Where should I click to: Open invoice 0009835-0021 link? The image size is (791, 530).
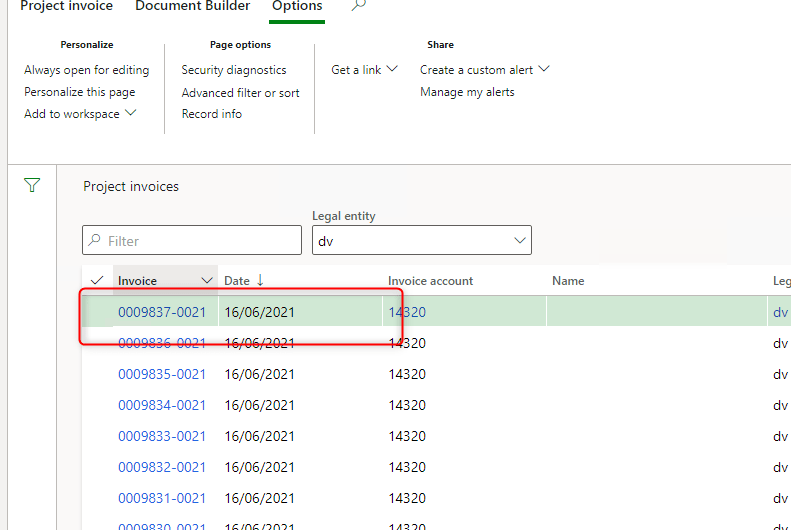click(x=162, y=374)
